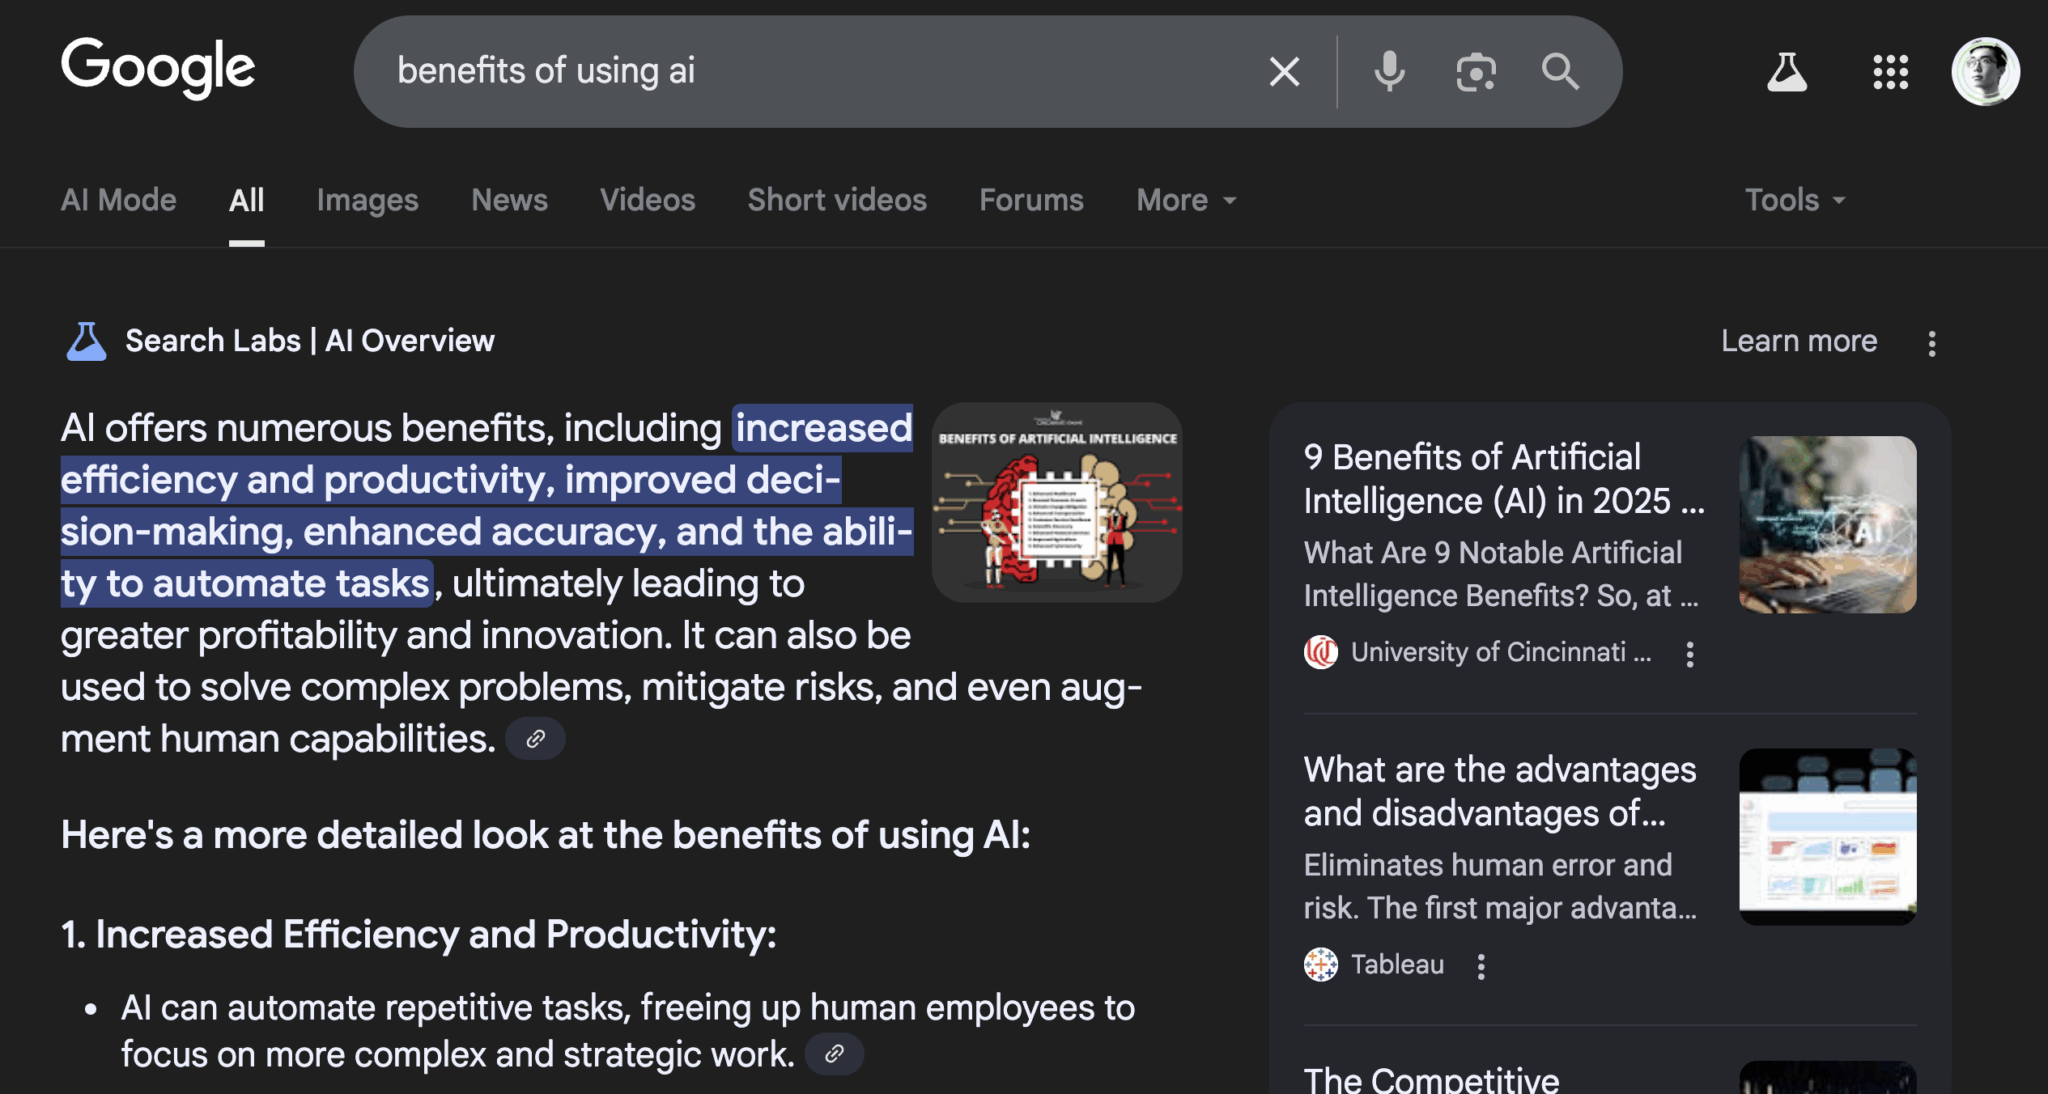The image size is (2048, 1094).
Task: Open Google Lens image search
Action: point(1475,71)
